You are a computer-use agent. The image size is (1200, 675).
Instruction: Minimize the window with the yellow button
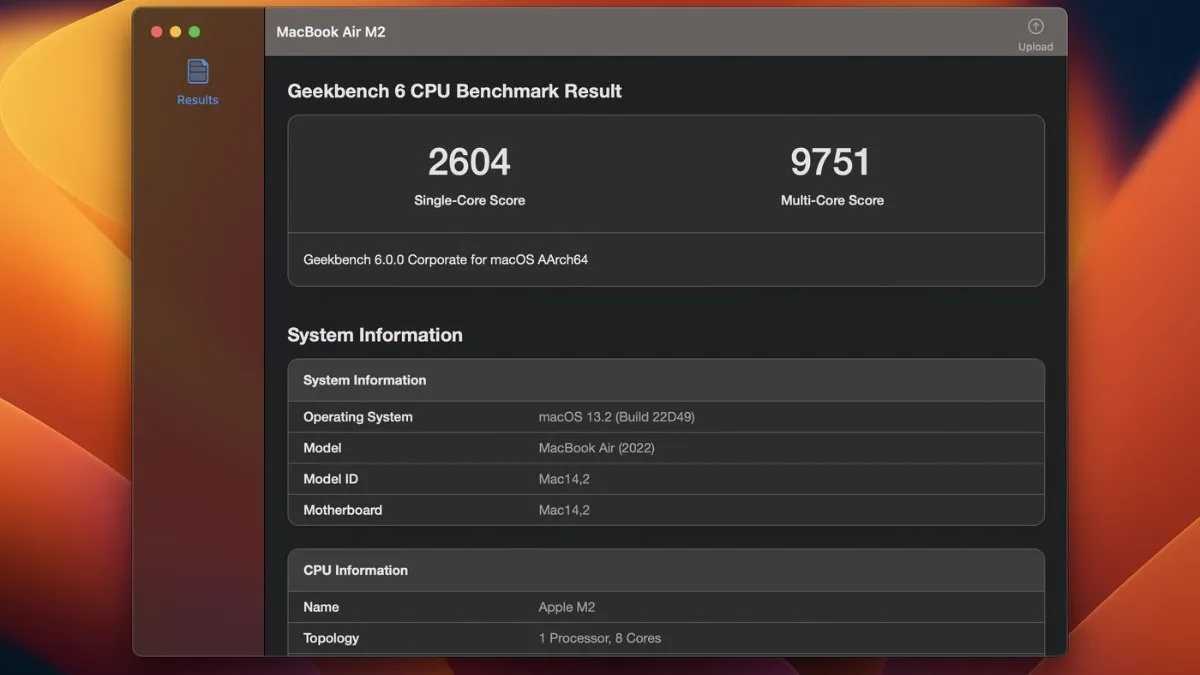point(176,32)
